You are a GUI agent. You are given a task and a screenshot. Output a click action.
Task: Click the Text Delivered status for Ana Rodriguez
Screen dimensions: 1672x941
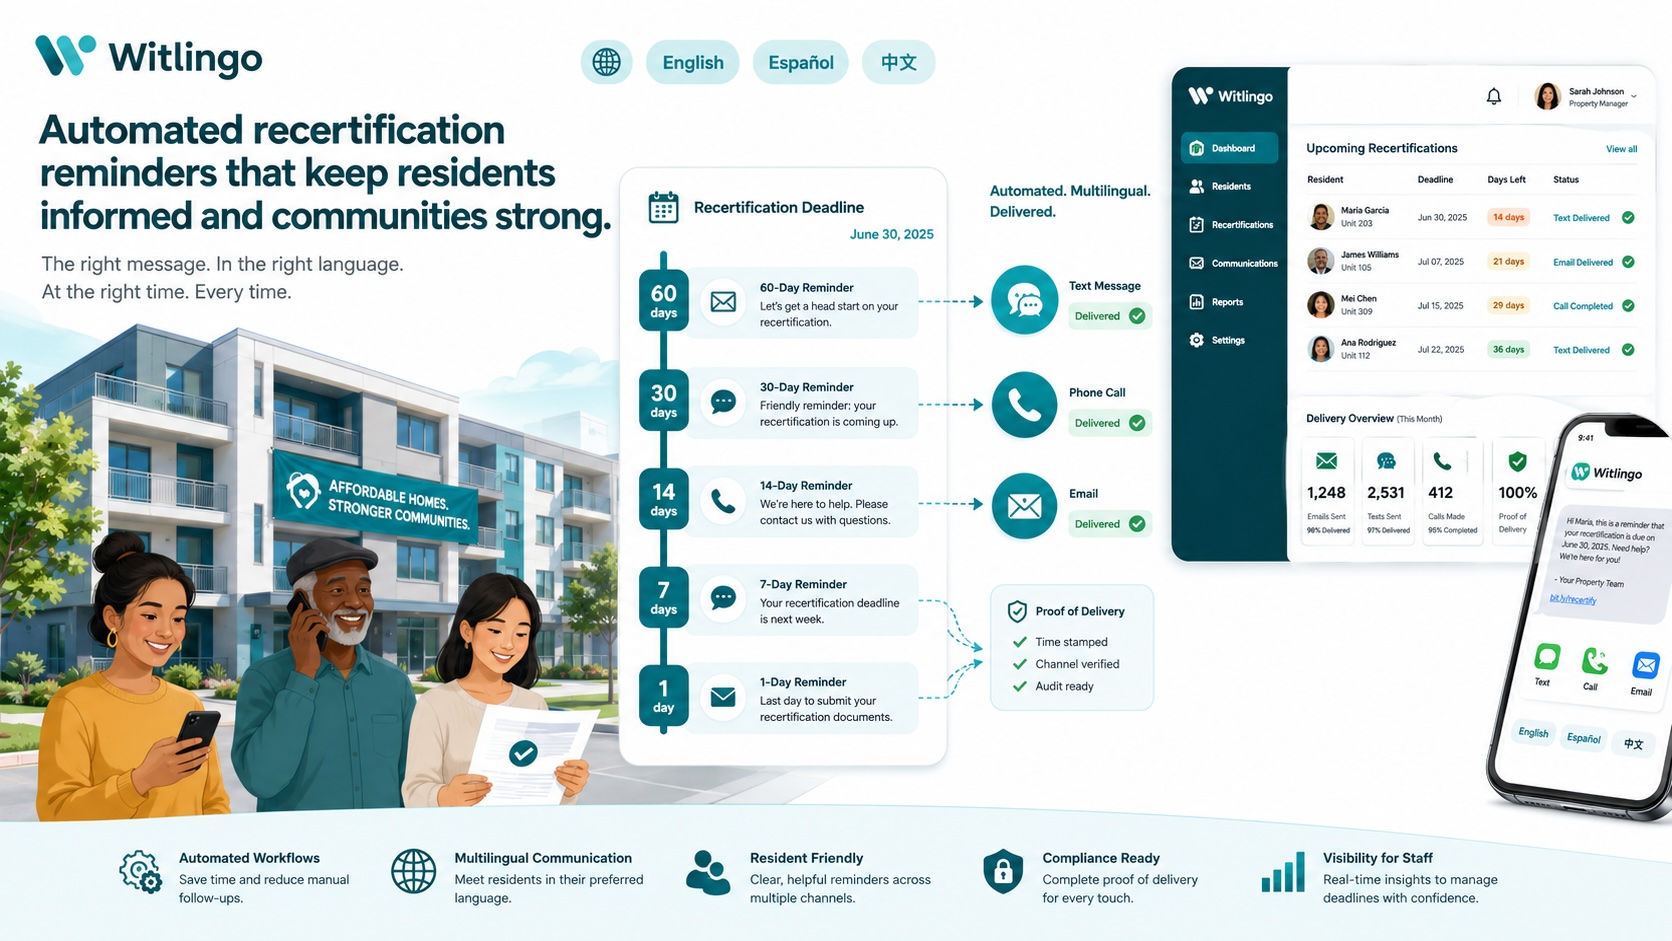coord(1581,350)
